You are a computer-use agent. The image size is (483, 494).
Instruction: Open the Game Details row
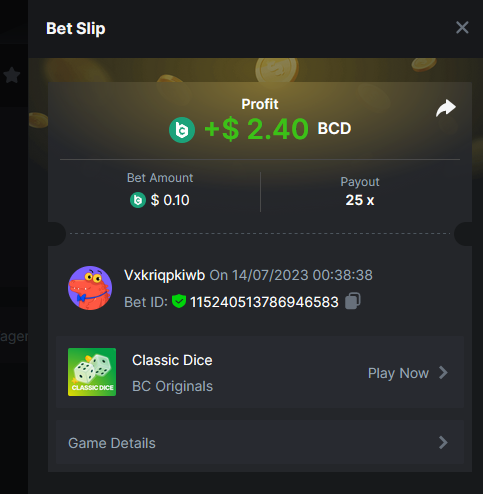click(260, 443)
